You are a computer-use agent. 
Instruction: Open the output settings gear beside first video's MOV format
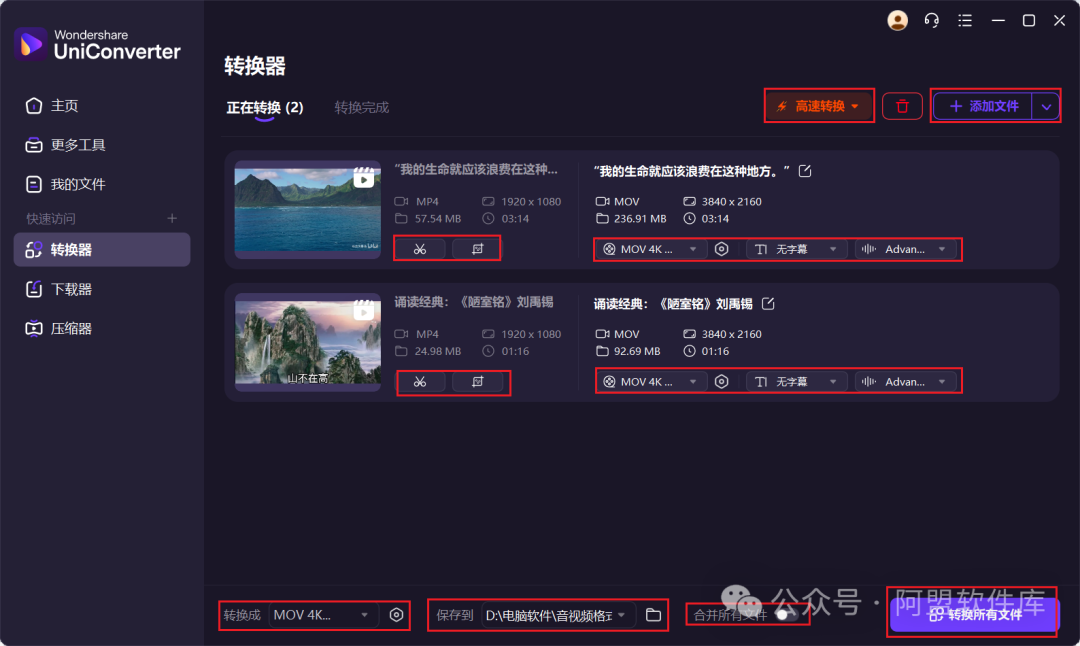click(722, 249)
